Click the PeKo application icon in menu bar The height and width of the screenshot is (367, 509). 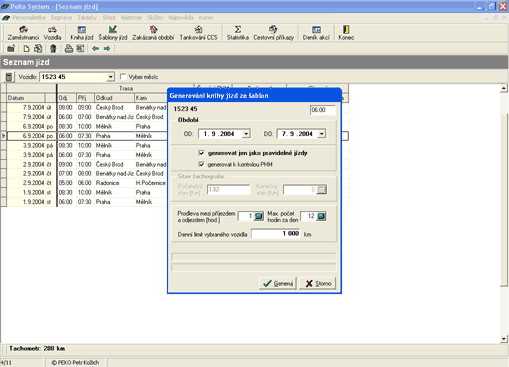coord(6,18)
